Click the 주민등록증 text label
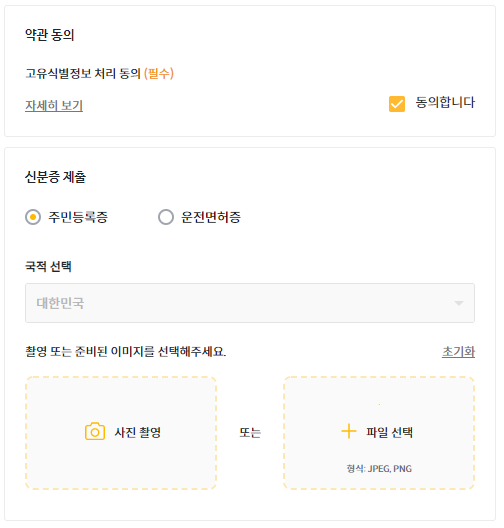This screenshot has width=504, height=528. (78, 217)
